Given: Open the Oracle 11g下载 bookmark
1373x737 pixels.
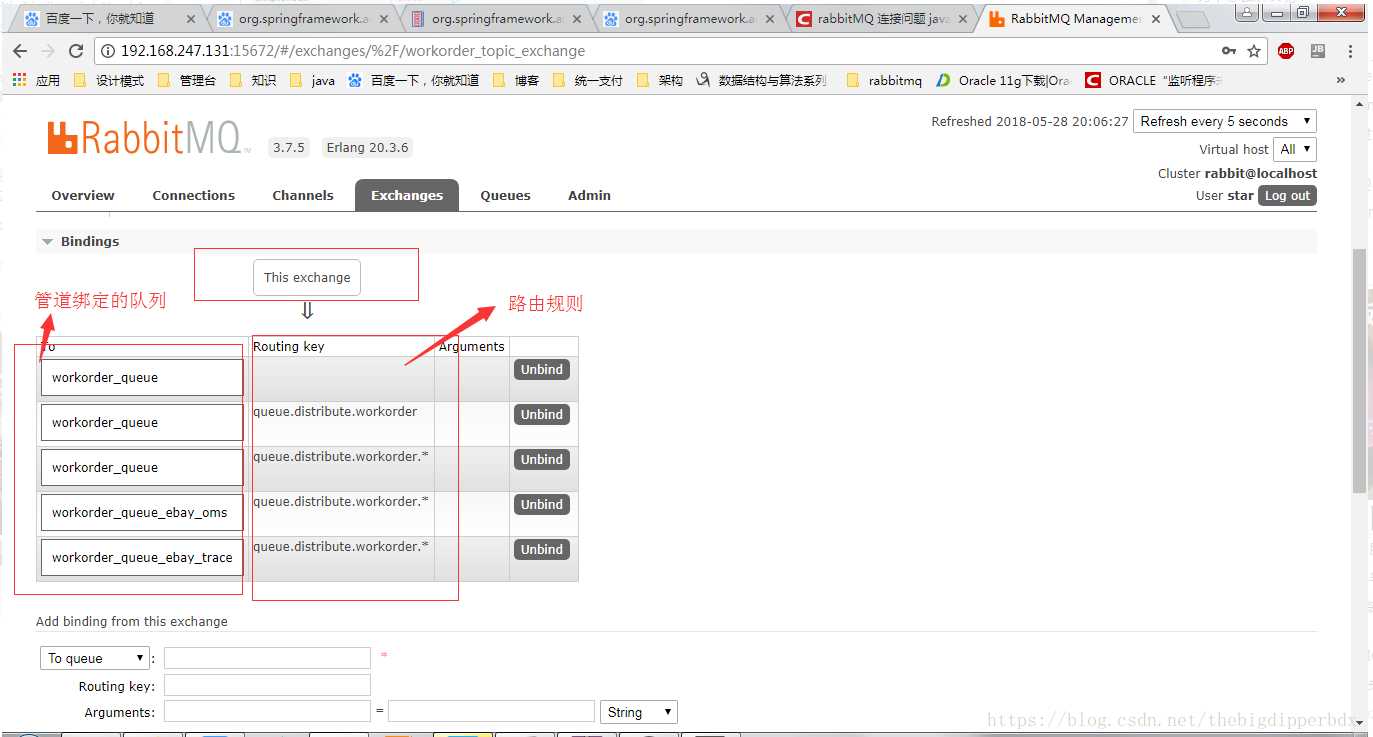Looking at the screenshot, I should [x=1003, y=80].
